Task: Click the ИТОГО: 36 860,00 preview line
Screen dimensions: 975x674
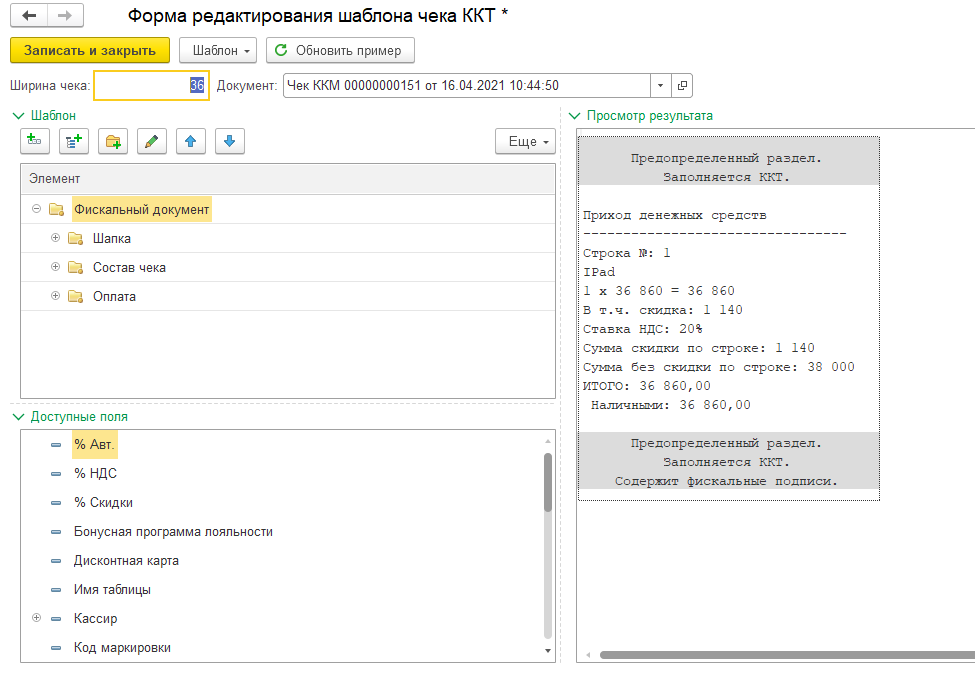Action: click(647, 386)
